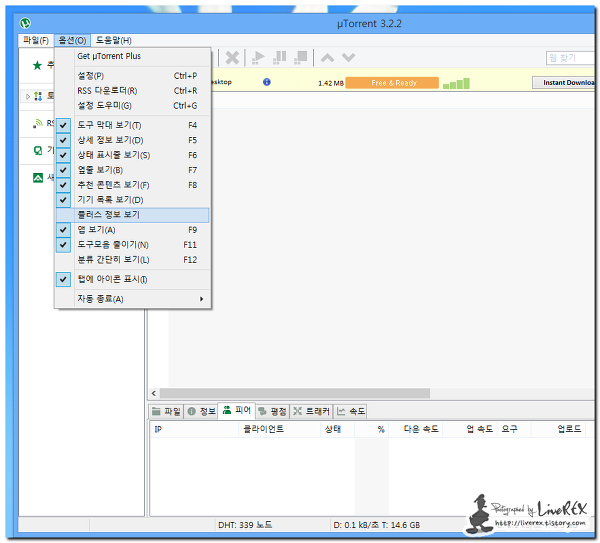Uncheck 도구 막대 보기(T) toolbar view
600x543 pixels.
point(132,125)
